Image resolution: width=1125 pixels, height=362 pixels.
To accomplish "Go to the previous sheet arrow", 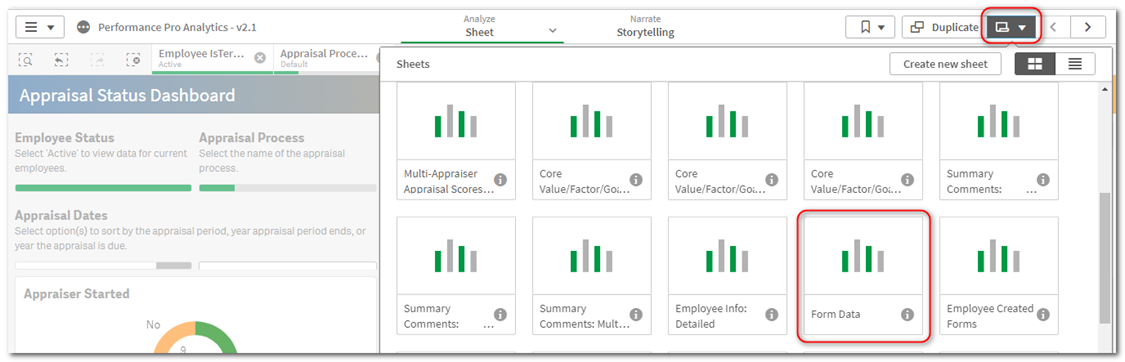I will [1053, 27].
